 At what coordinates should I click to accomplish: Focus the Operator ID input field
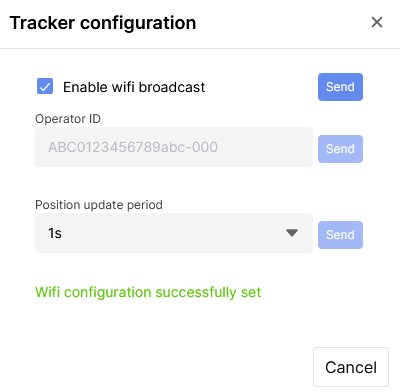(x=174, y=147)
